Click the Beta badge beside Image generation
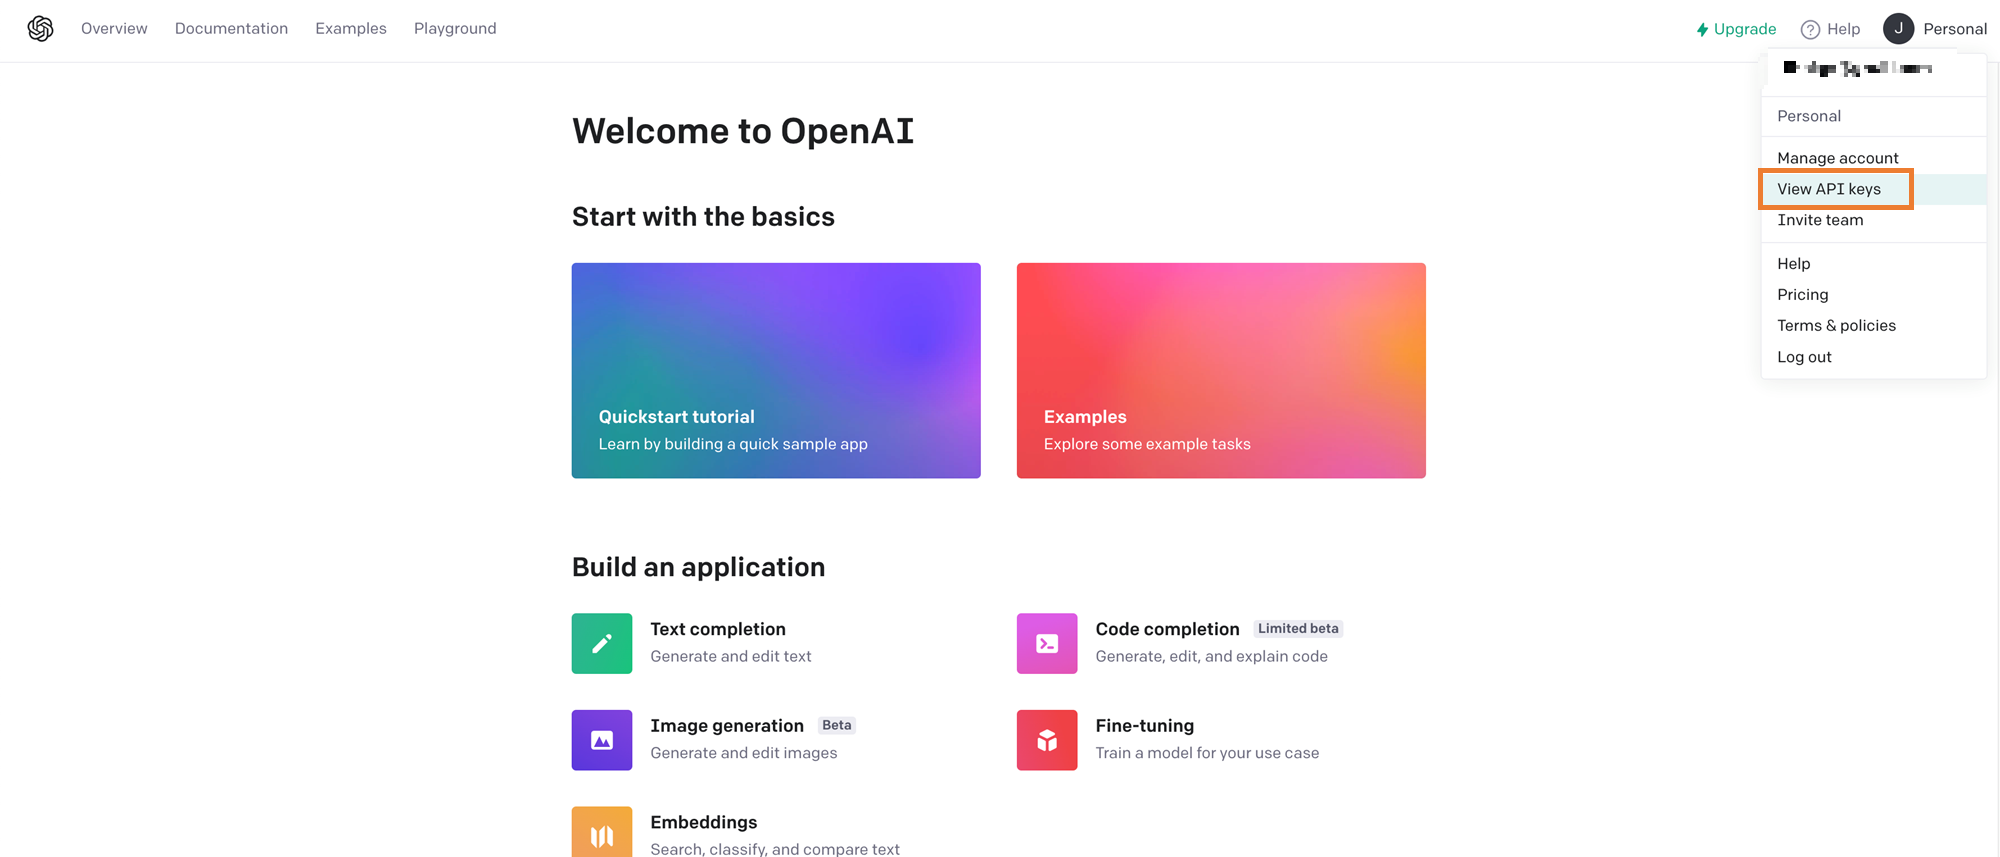The height and width of the screenshot is (857, 2000). click(837, 726)
